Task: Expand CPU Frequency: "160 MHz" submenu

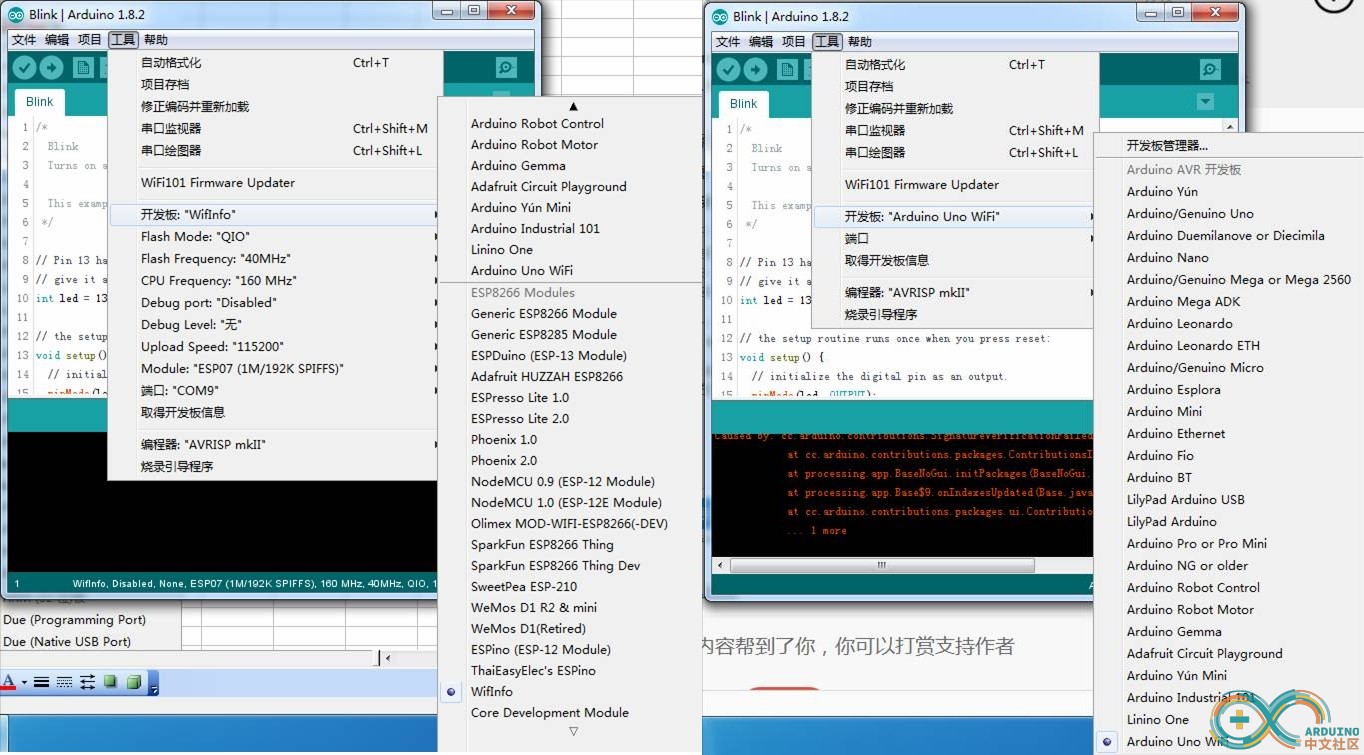Action: pos(274,281)
